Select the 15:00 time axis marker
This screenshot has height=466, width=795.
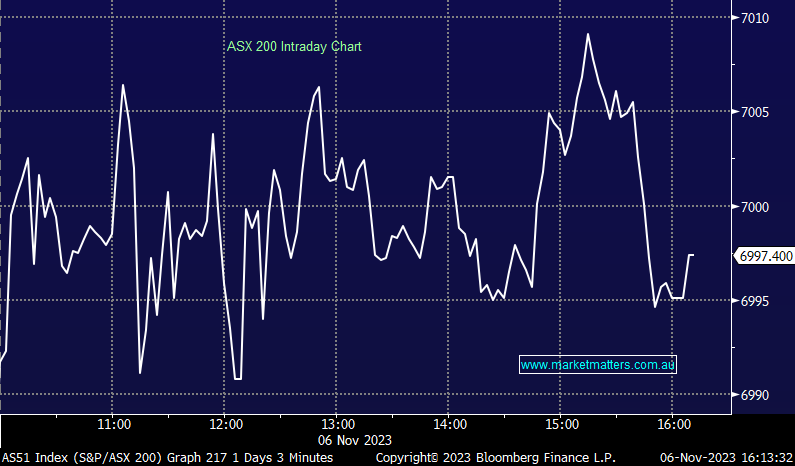tap(561, 424)
